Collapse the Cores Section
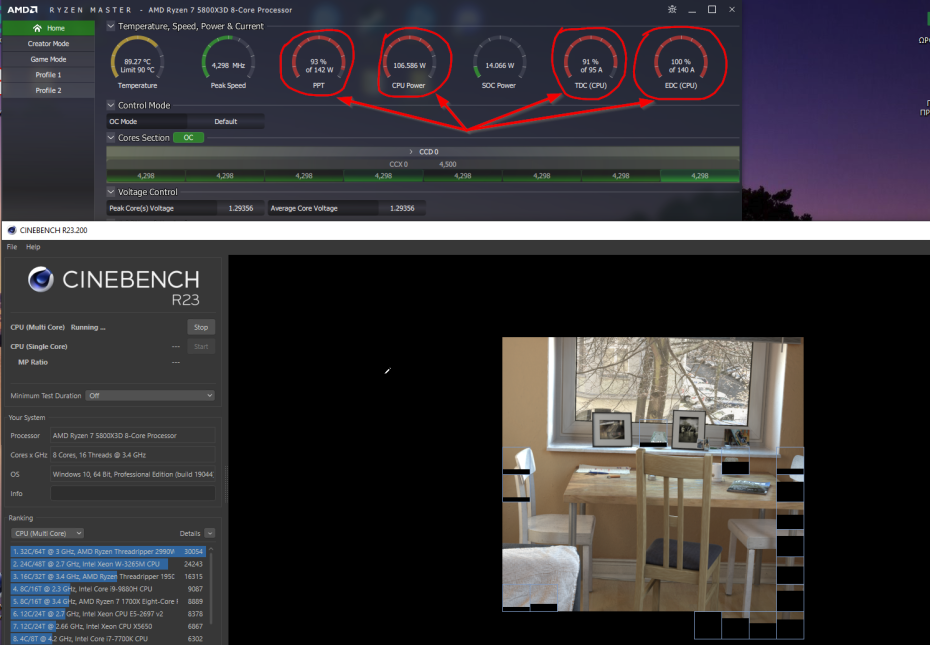 point(111,138)
